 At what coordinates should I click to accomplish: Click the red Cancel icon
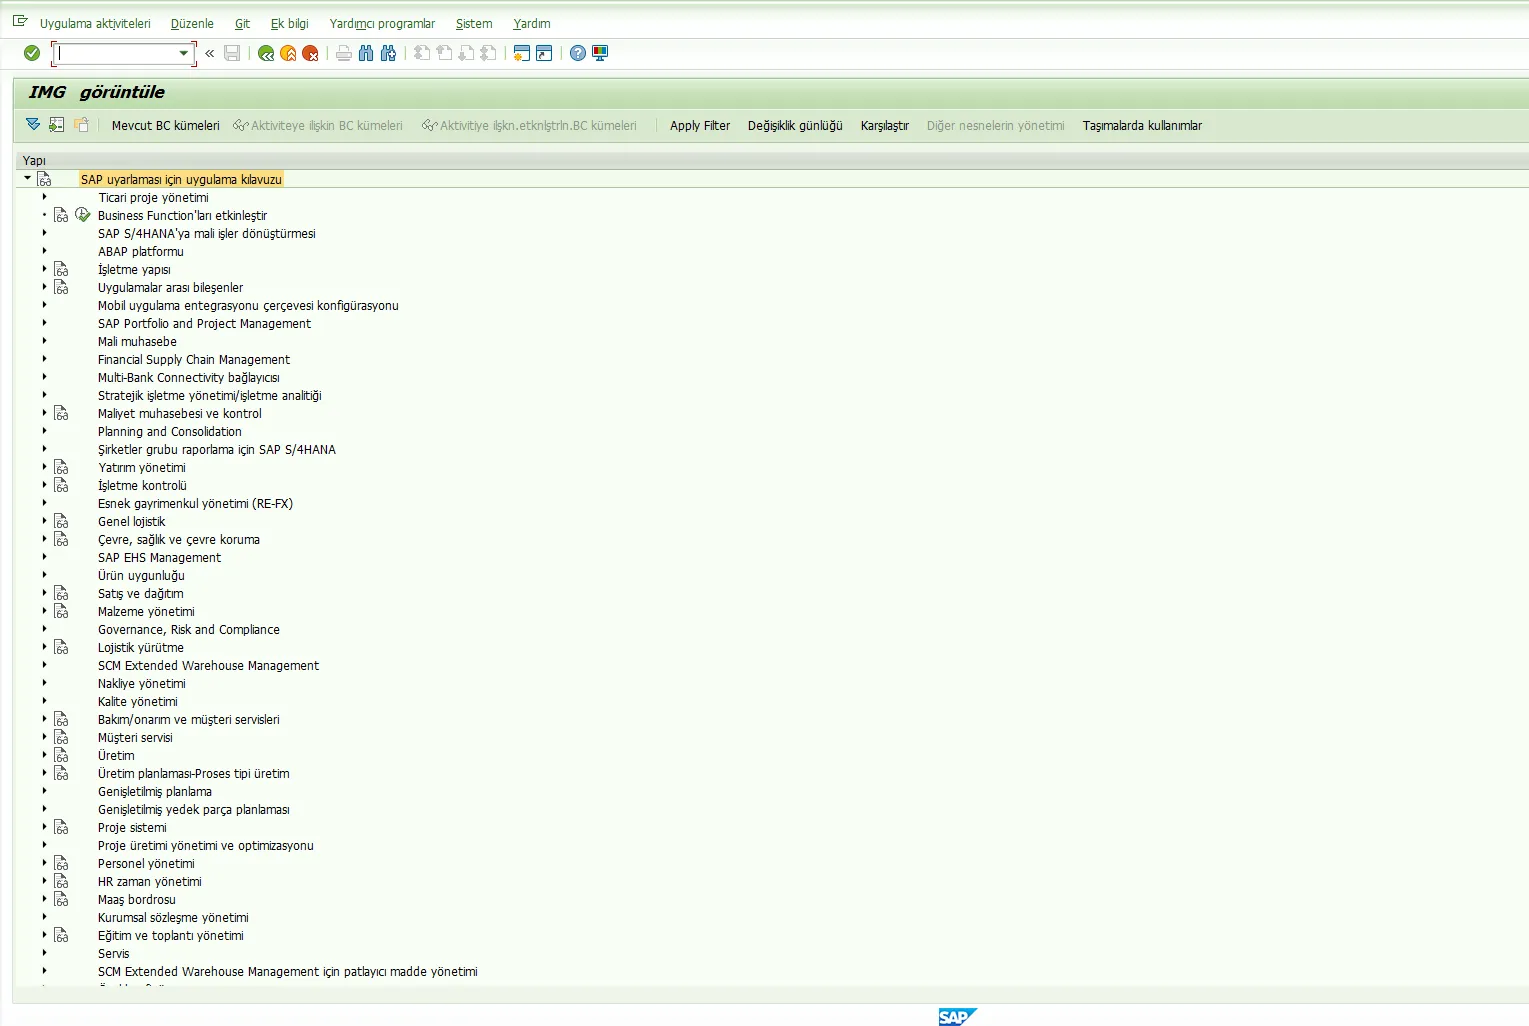point(310,53)
